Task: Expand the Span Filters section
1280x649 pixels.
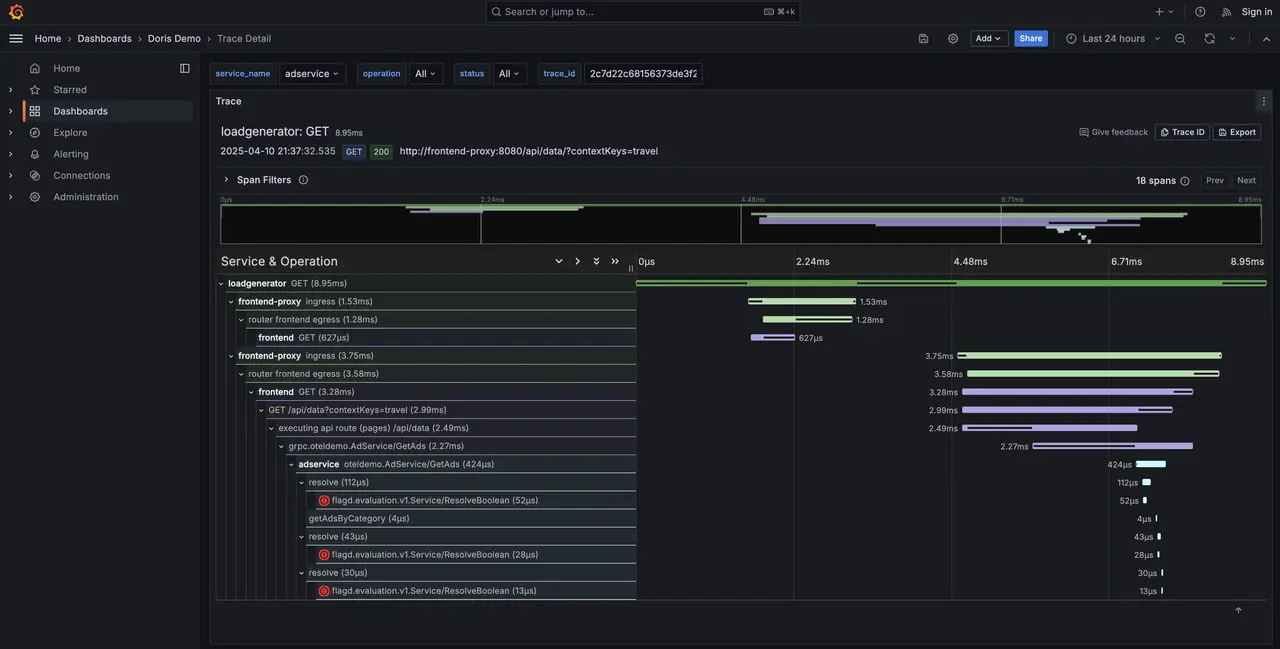Action: point(226,180)
